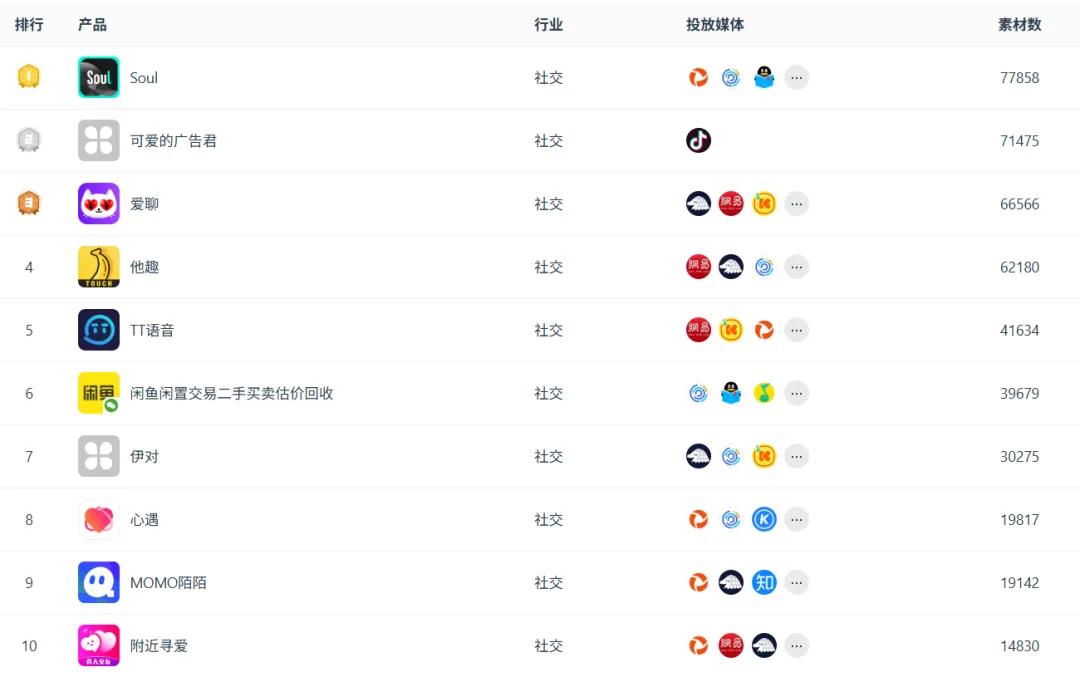
Task: Click the MOMO陌陌 app icon
Action: tap(98, 582)
